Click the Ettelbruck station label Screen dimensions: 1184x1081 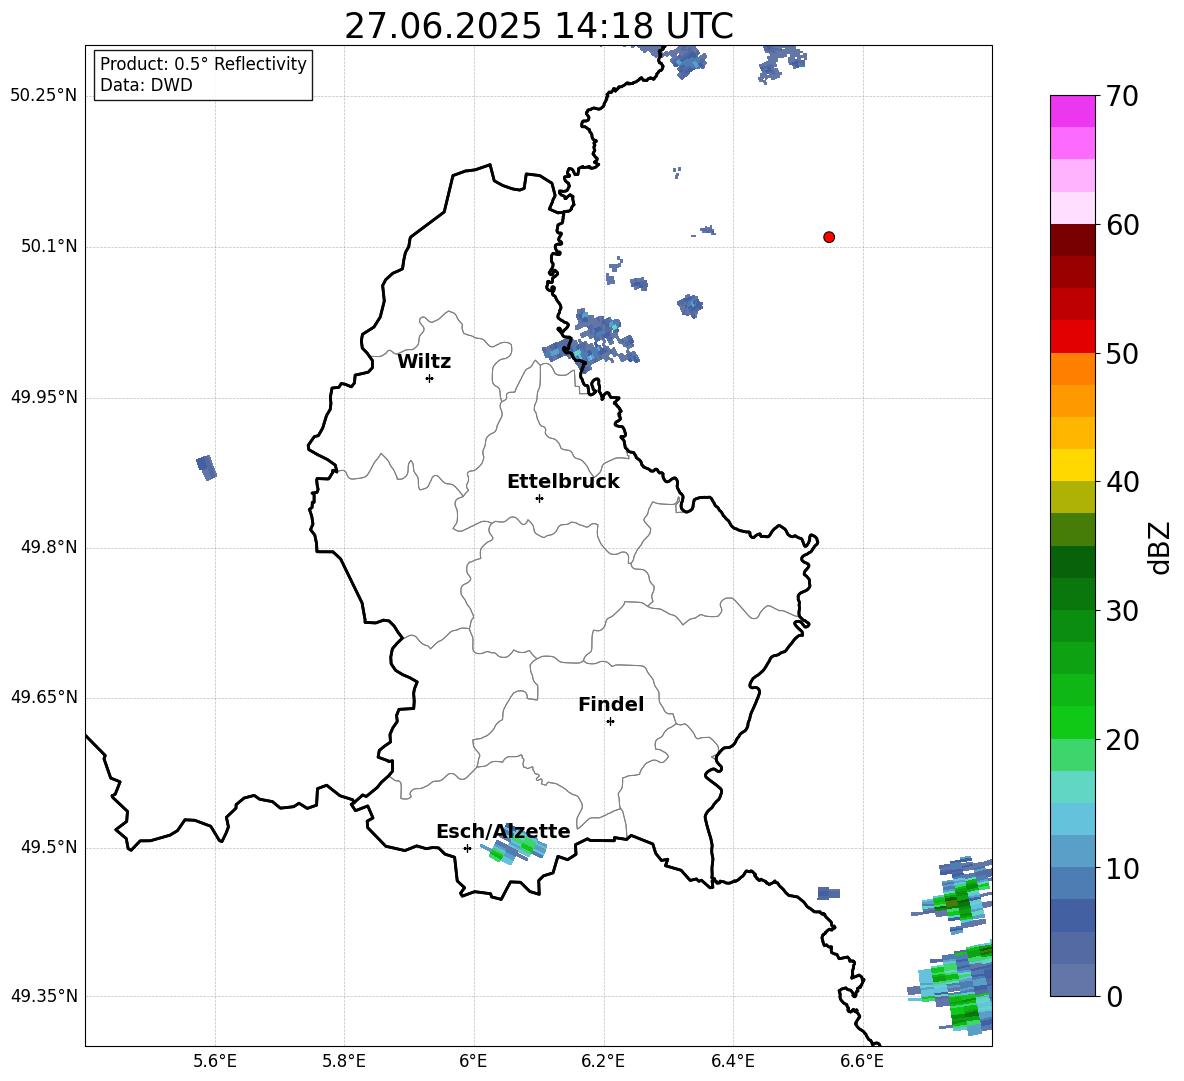tap(563, 482)
